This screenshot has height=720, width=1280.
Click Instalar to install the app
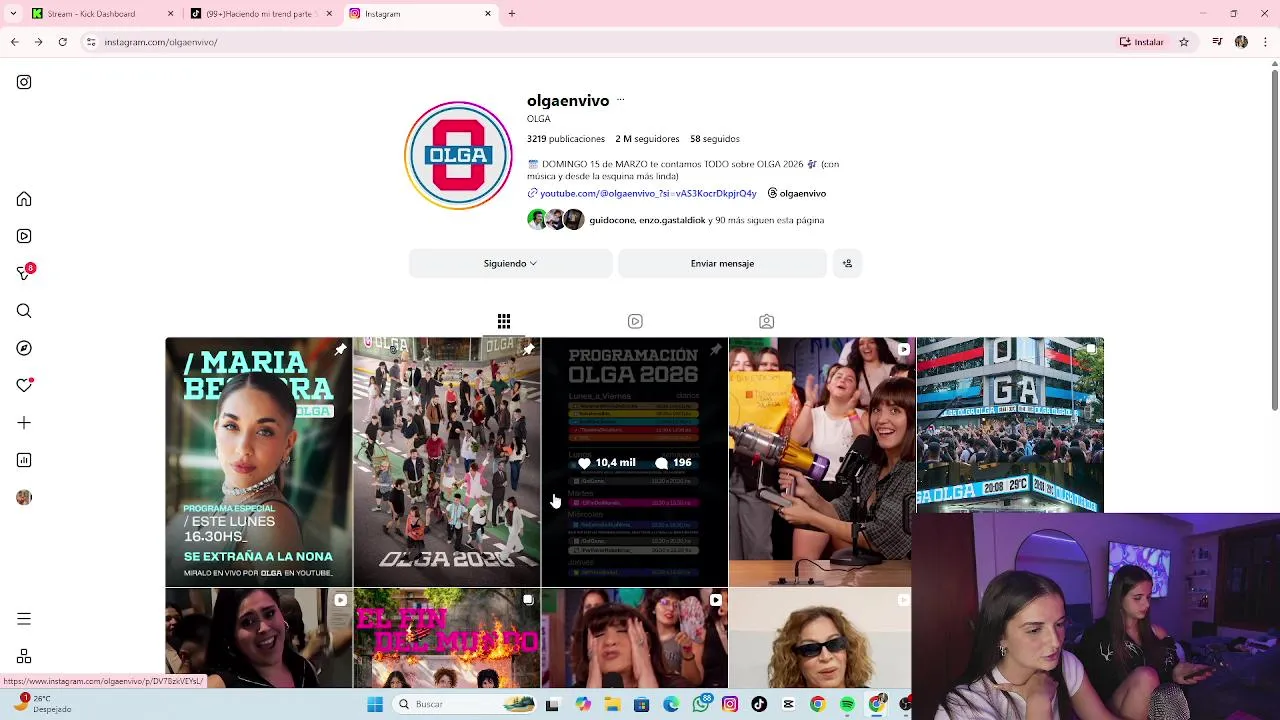click(1142, 42)
